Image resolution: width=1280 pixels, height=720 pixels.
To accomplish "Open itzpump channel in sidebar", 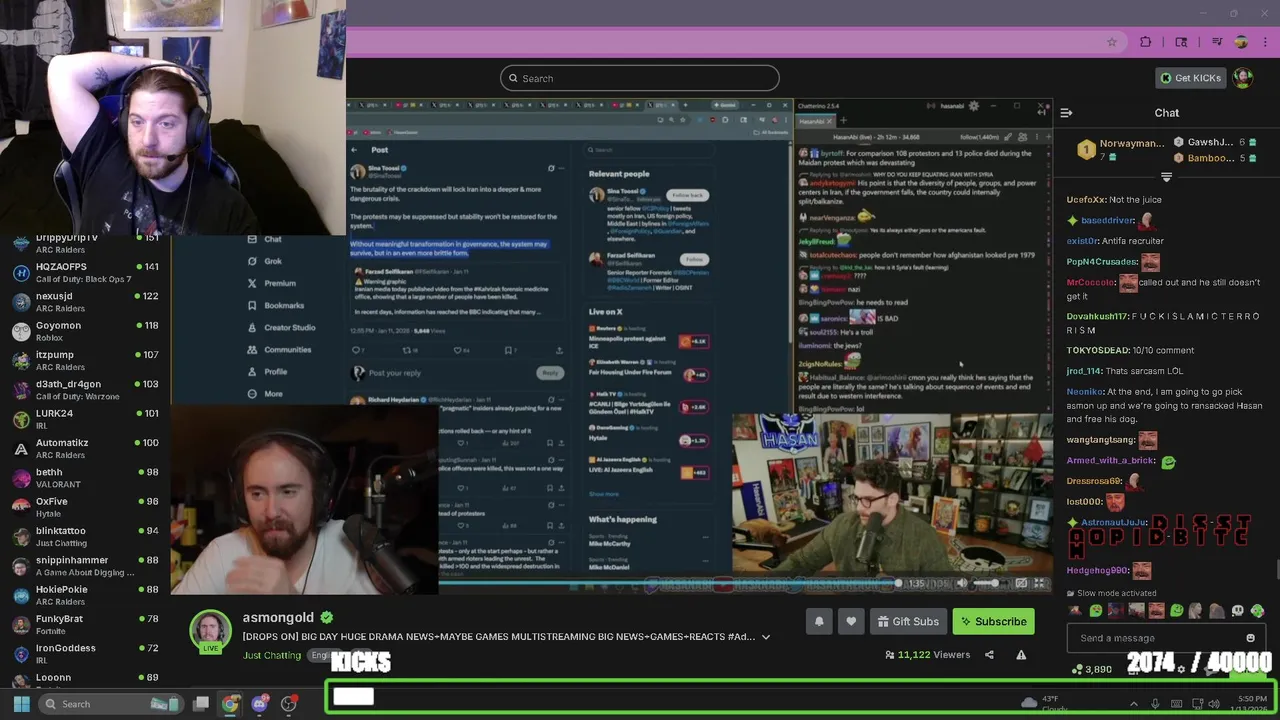I will [85, 361].
